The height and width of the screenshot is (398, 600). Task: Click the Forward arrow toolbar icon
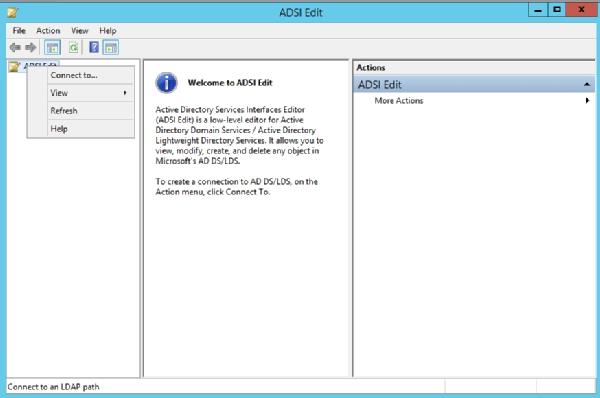(x=31, y=47)
